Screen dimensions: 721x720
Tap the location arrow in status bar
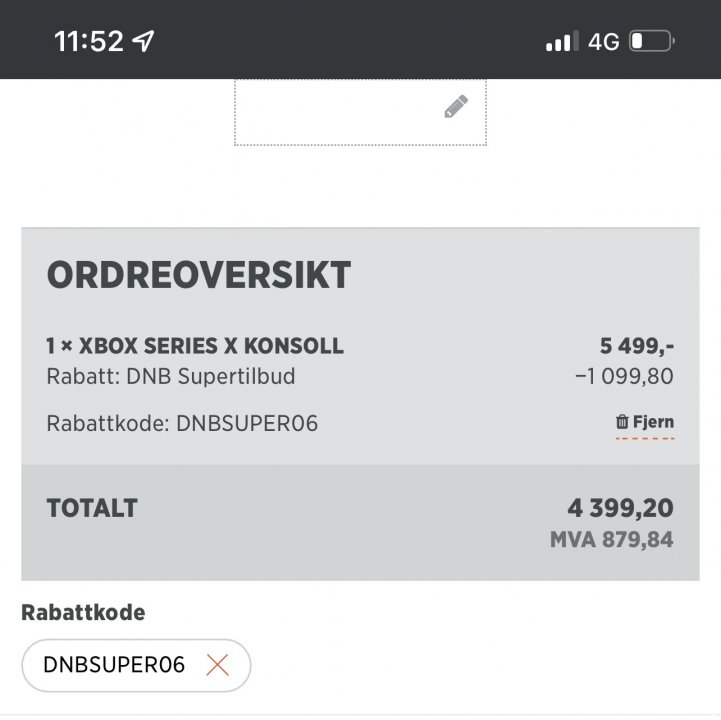(144, 41)
